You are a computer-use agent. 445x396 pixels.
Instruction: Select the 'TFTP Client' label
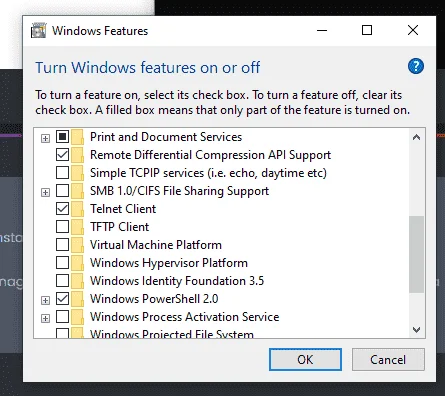[120, 227]
